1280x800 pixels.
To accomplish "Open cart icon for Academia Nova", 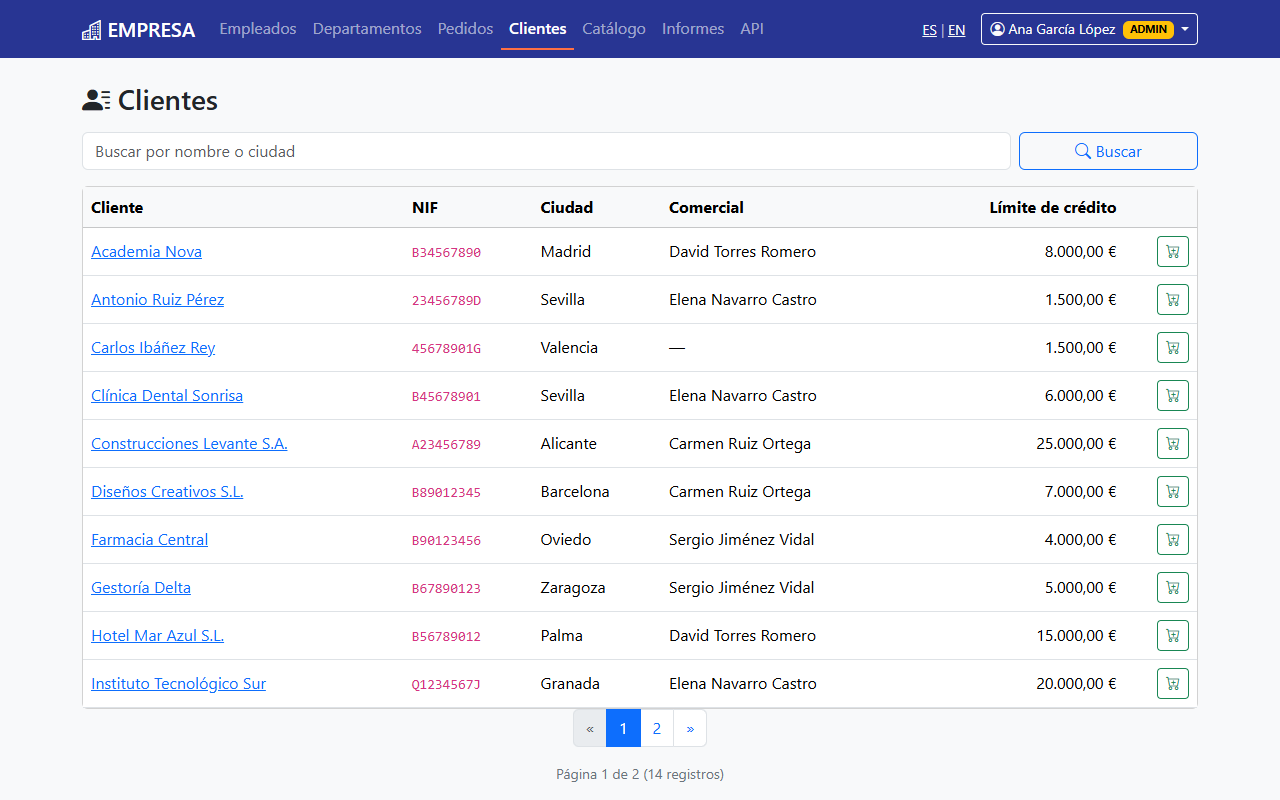I will [x=1172, y=252].
